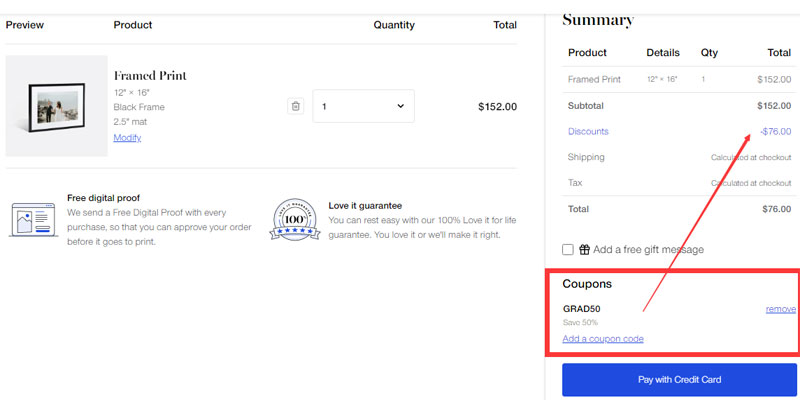This screenshot has height=400, width=800.
Task: Click the Framed Print preview thumbnail
Action: (x=56, y=106)
